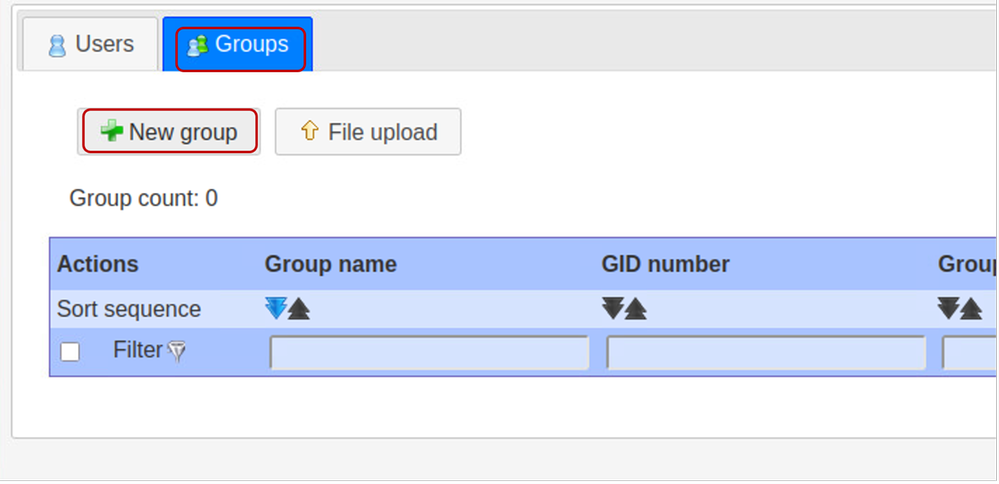
Task: Toggle the select-all checkbox beside Filter
Action: [70, 352]
